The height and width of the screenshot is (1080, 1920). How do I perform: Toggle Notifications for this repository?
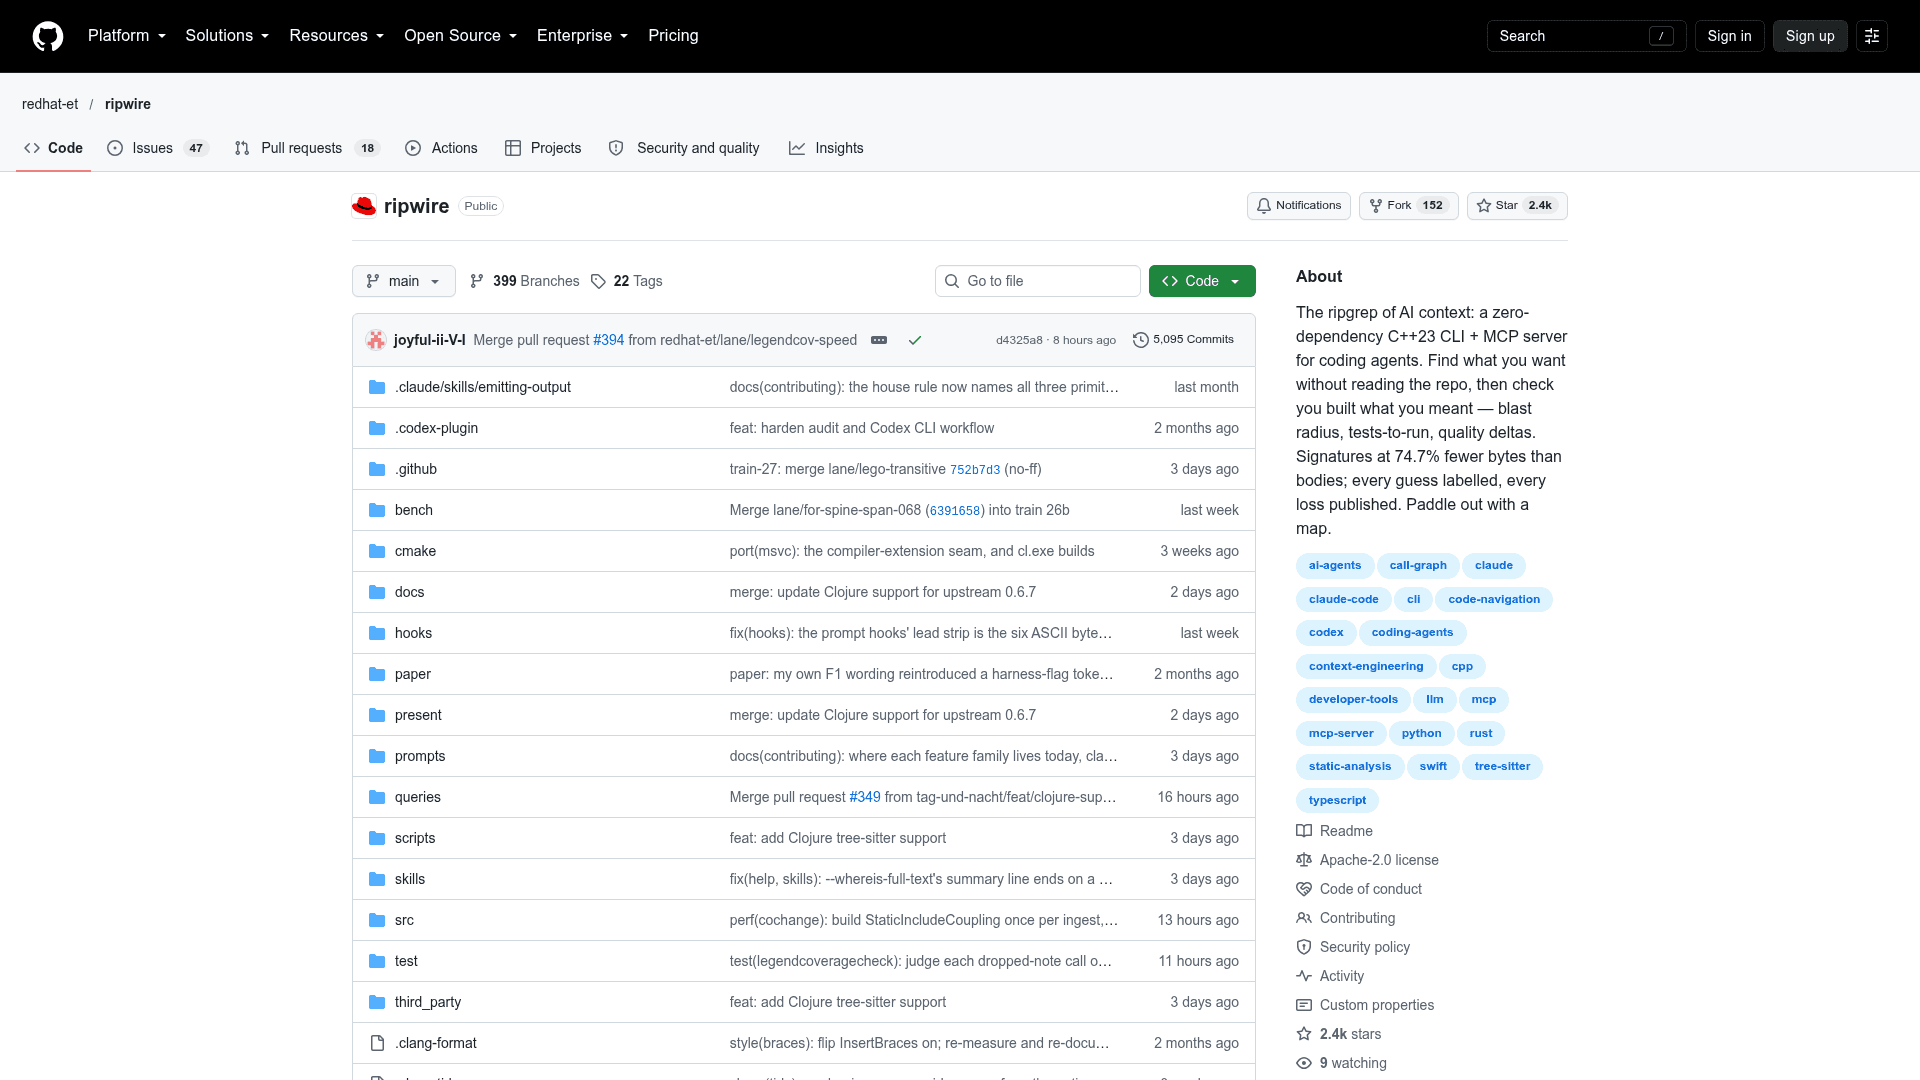tap(1298, 206)
